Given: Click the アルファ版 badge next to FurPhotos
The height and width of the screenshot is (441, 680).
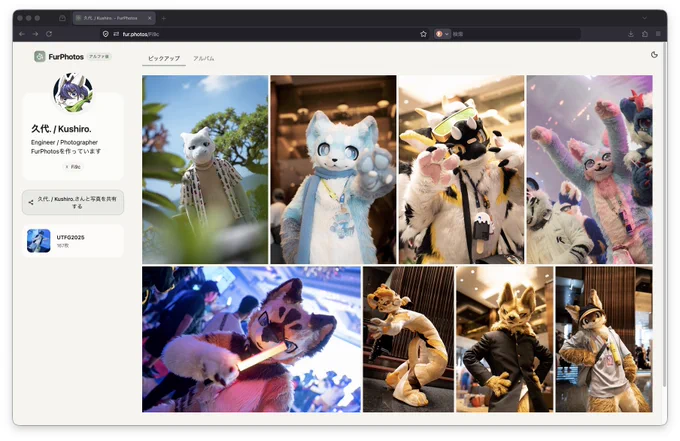Looking at the screenshot, I should (99, 56).
